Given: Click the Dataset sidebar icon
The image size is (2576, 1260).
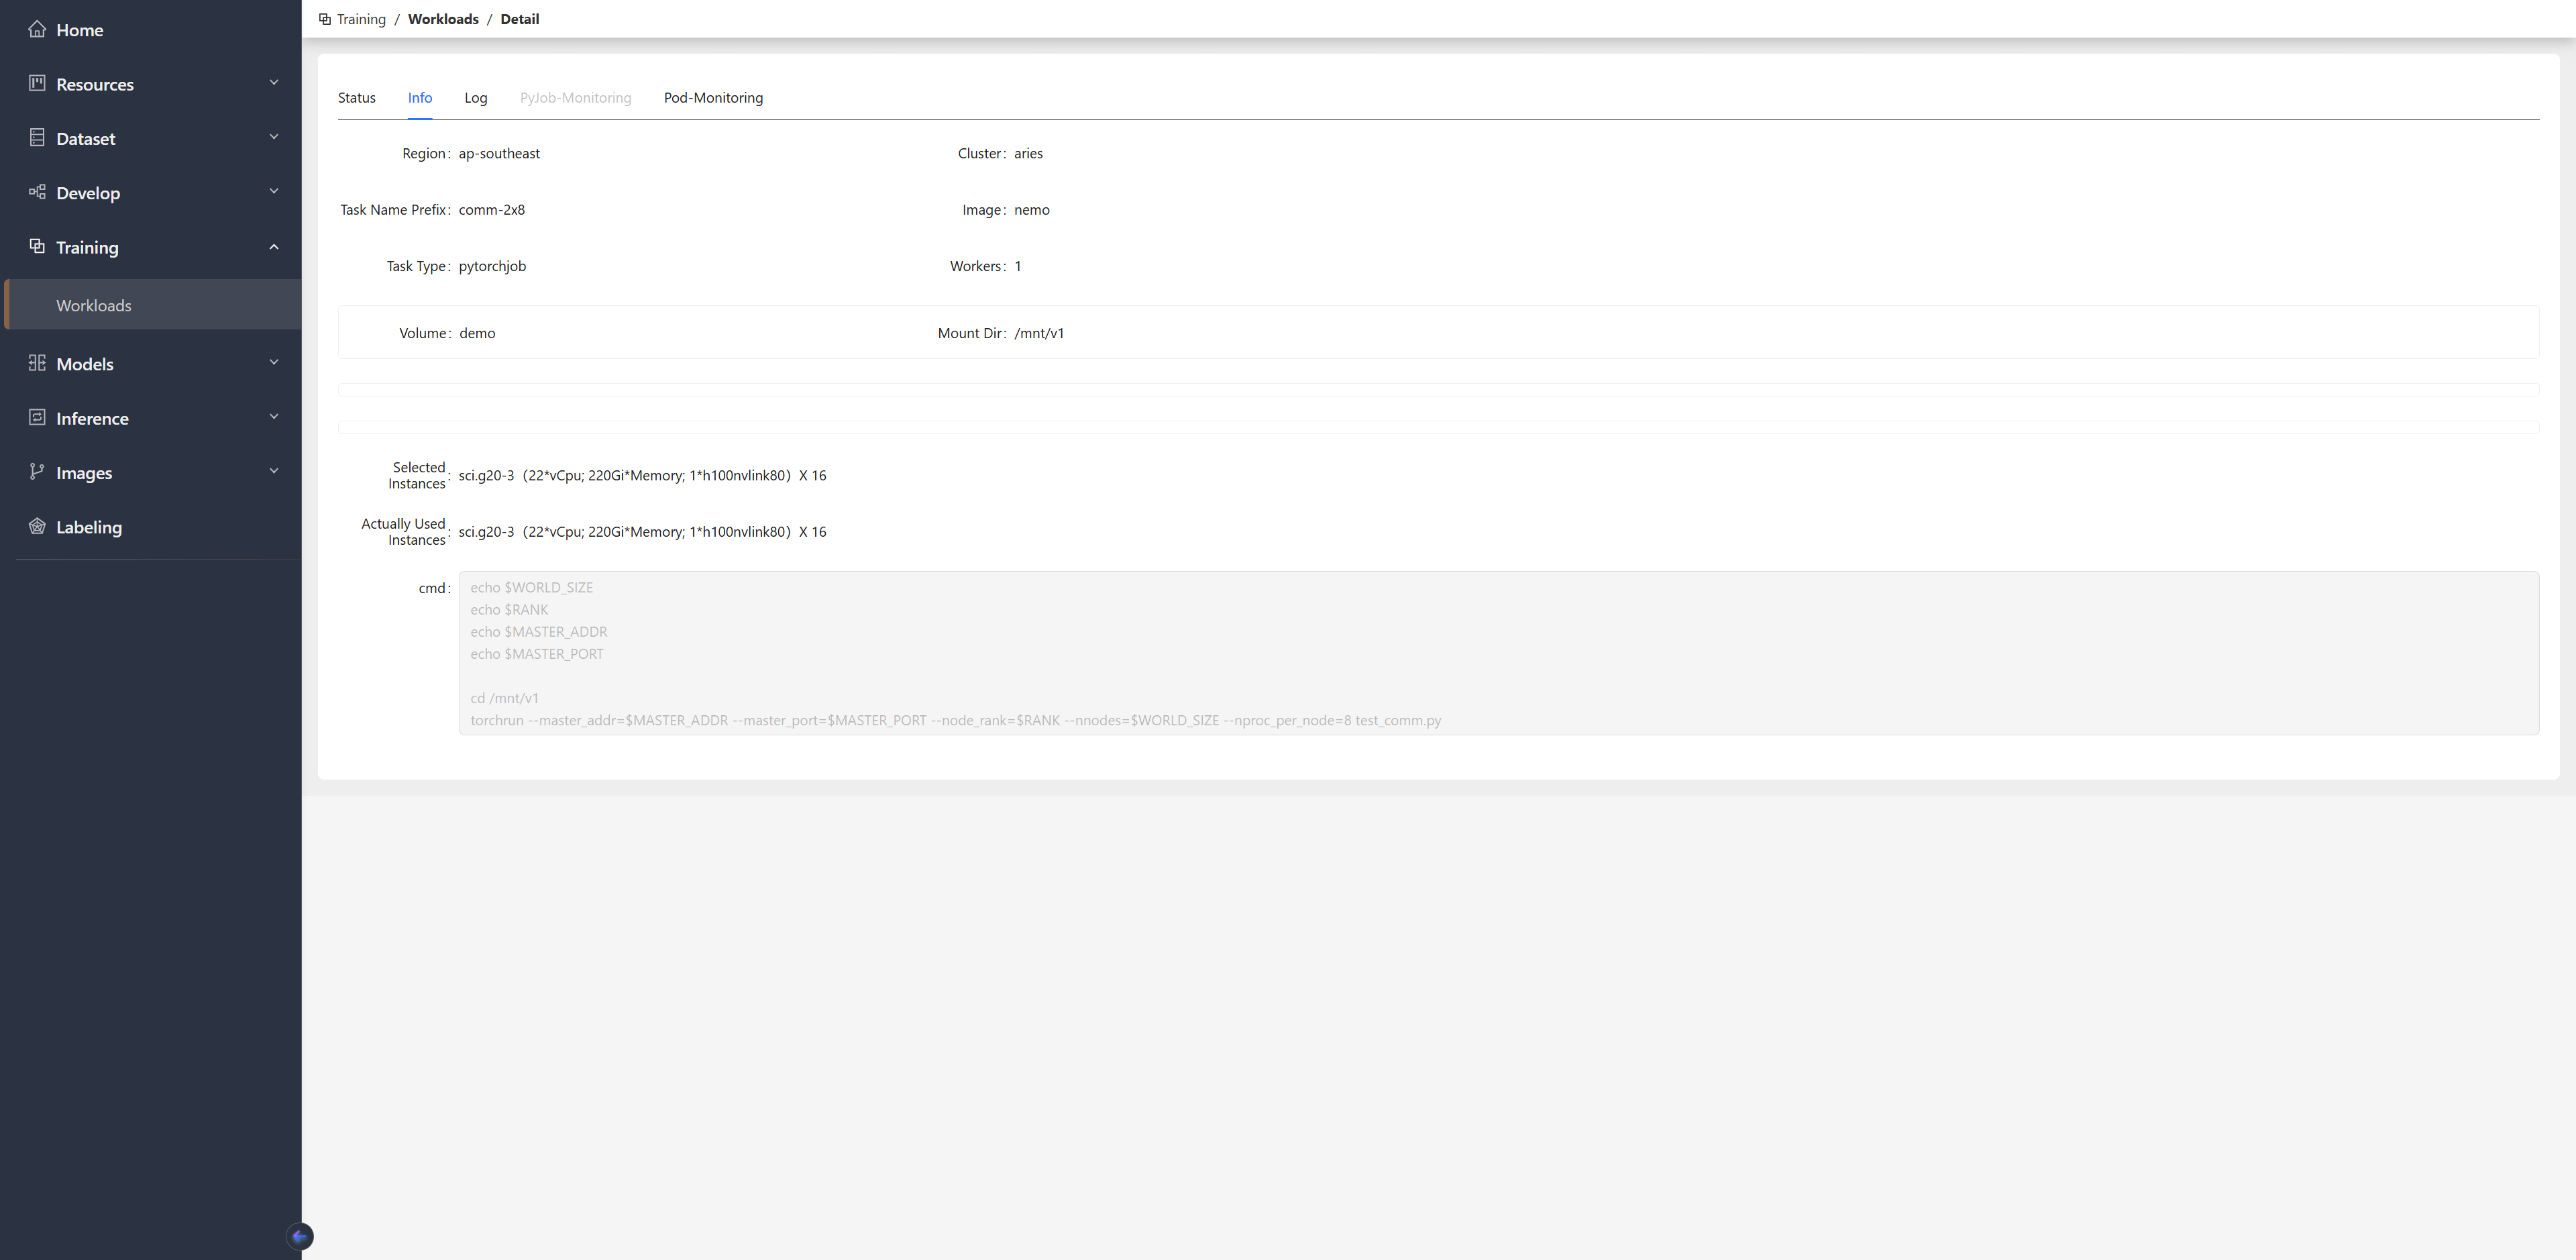Looking at the screenshot, I should point(37,138).
